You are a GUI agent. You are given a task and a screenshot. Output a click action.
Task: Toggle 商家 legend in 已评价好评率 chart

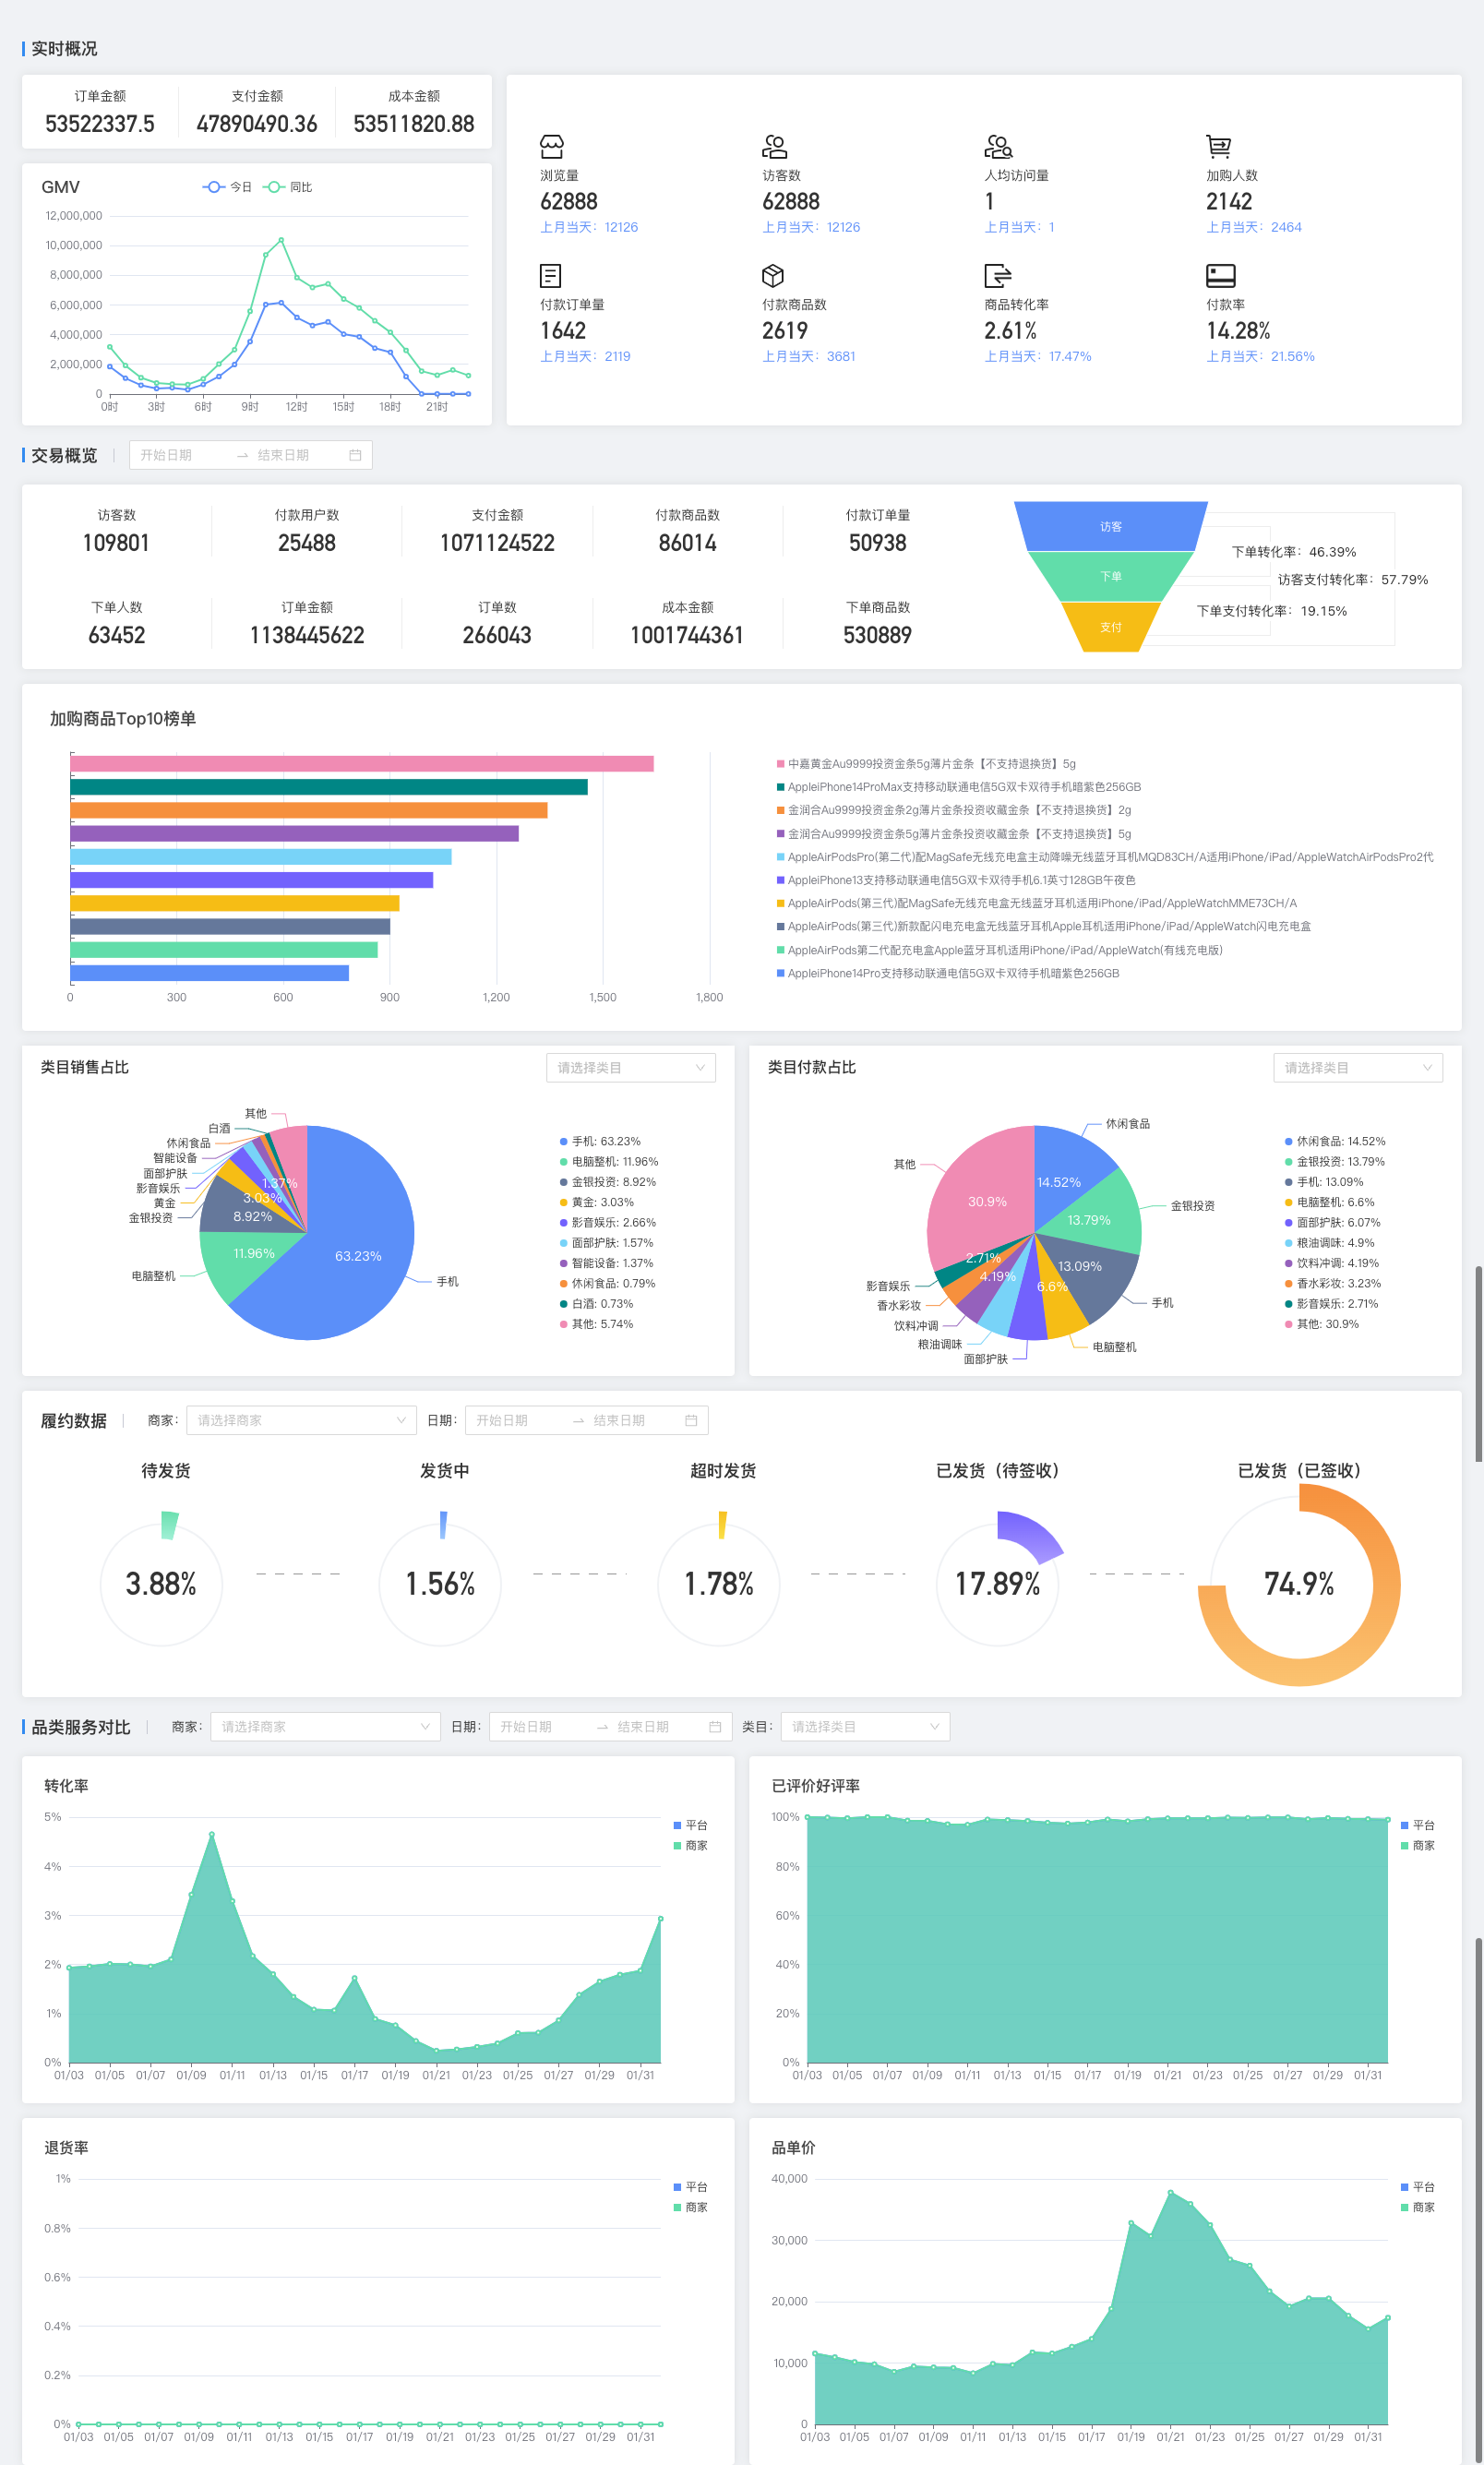(1418, 1846)
